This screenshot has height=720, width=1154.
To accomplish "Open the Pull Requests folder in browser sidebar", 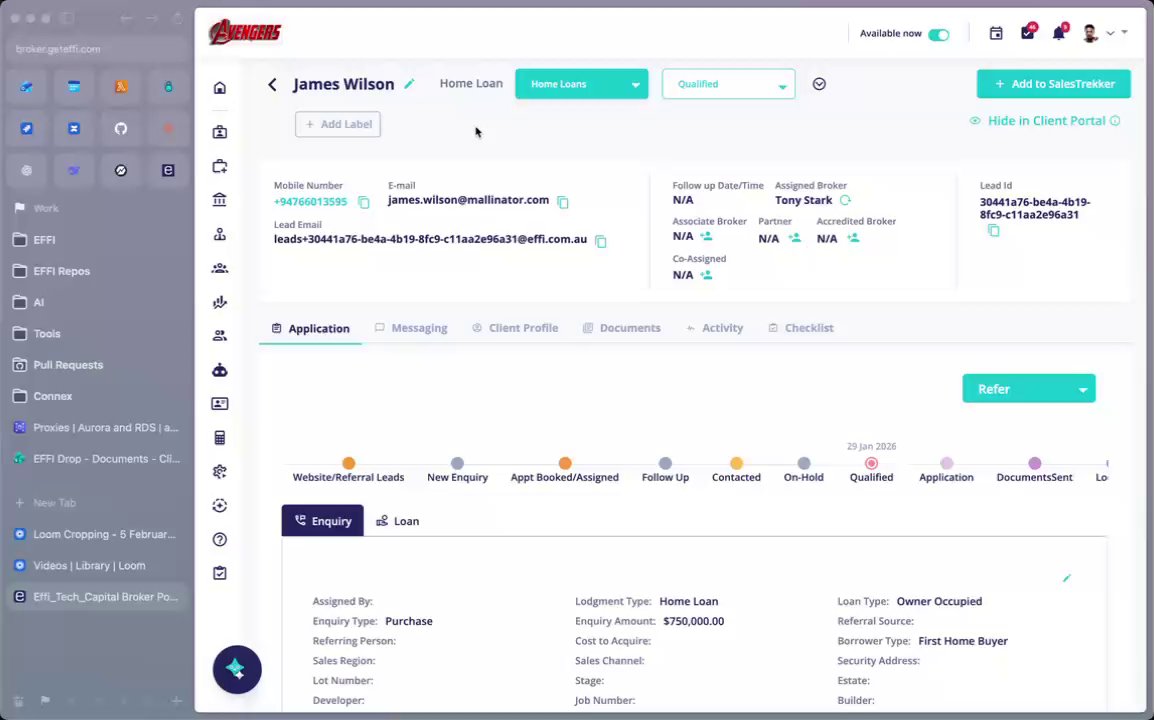I will pos(97,364).
